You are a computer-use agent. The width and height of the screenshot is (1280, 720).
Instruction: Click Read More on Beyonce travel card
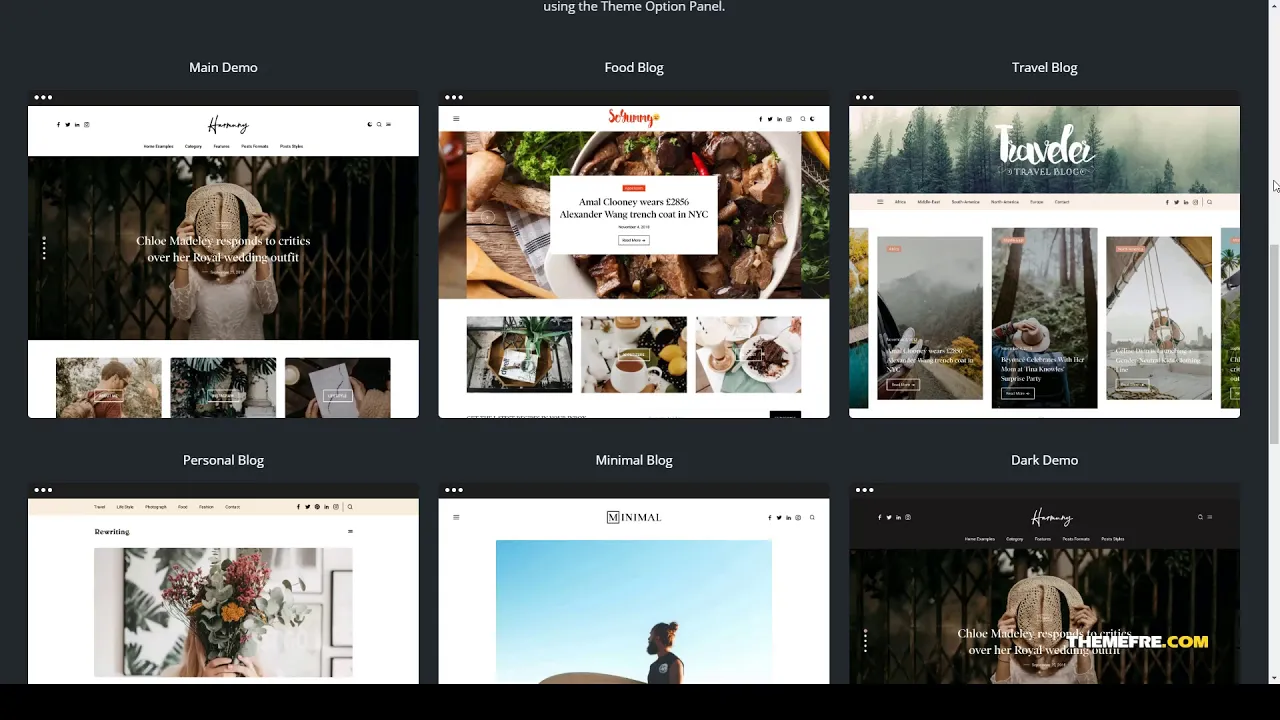point(1017,393)
